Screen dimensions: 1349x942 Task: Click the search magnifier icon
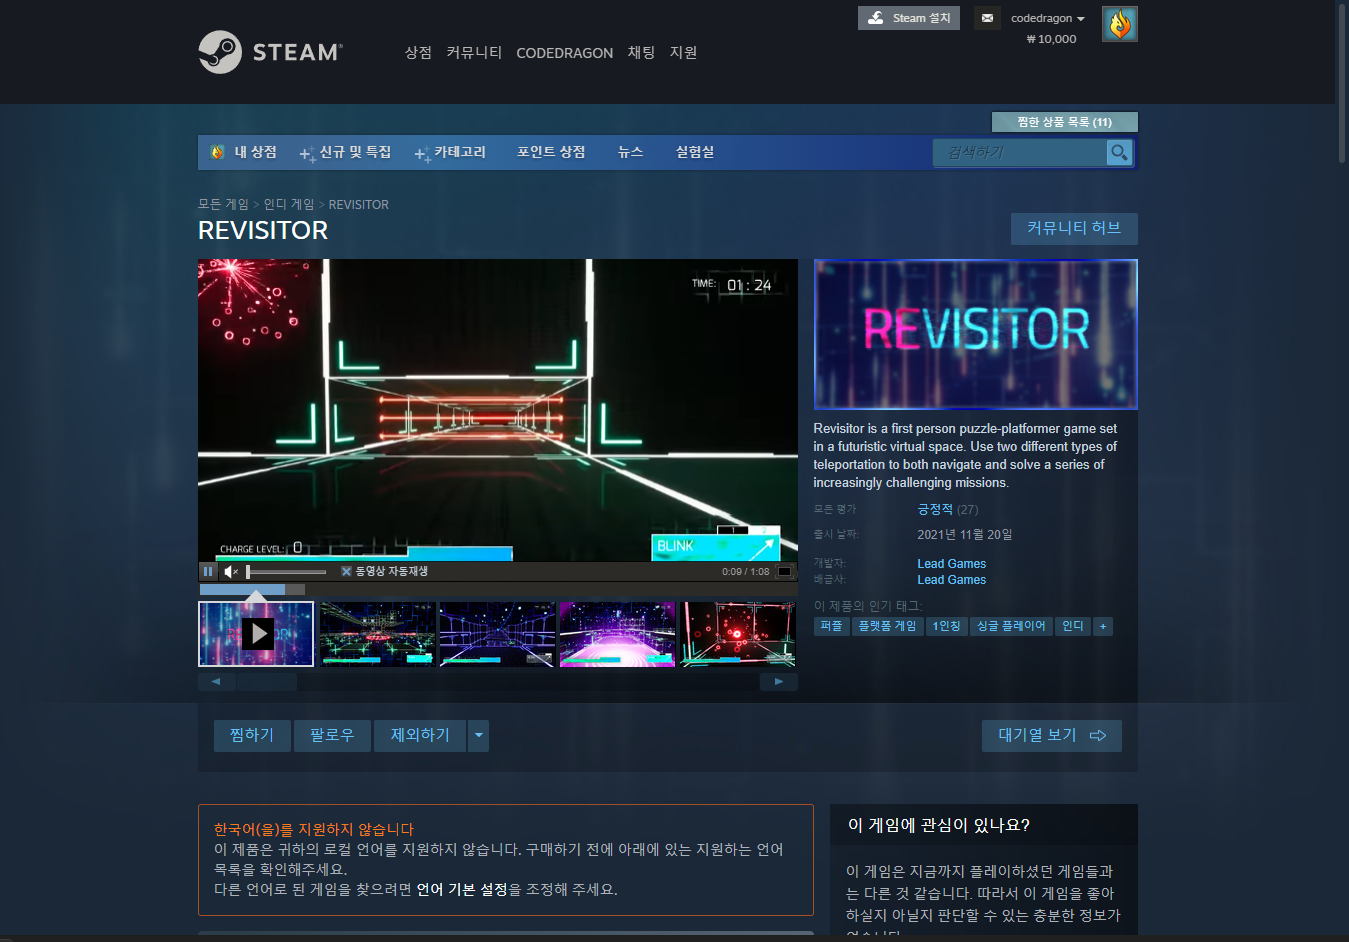[1119, 152]
